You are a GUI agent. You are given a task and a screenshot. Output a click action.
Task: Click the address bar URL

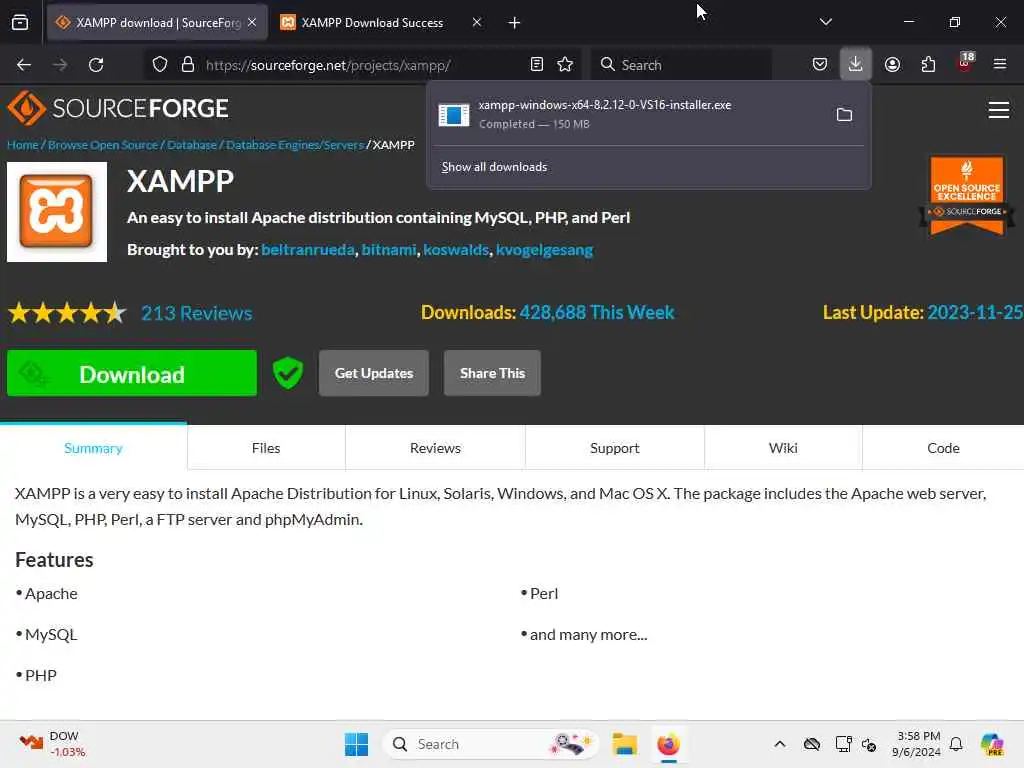click(328, 65)
